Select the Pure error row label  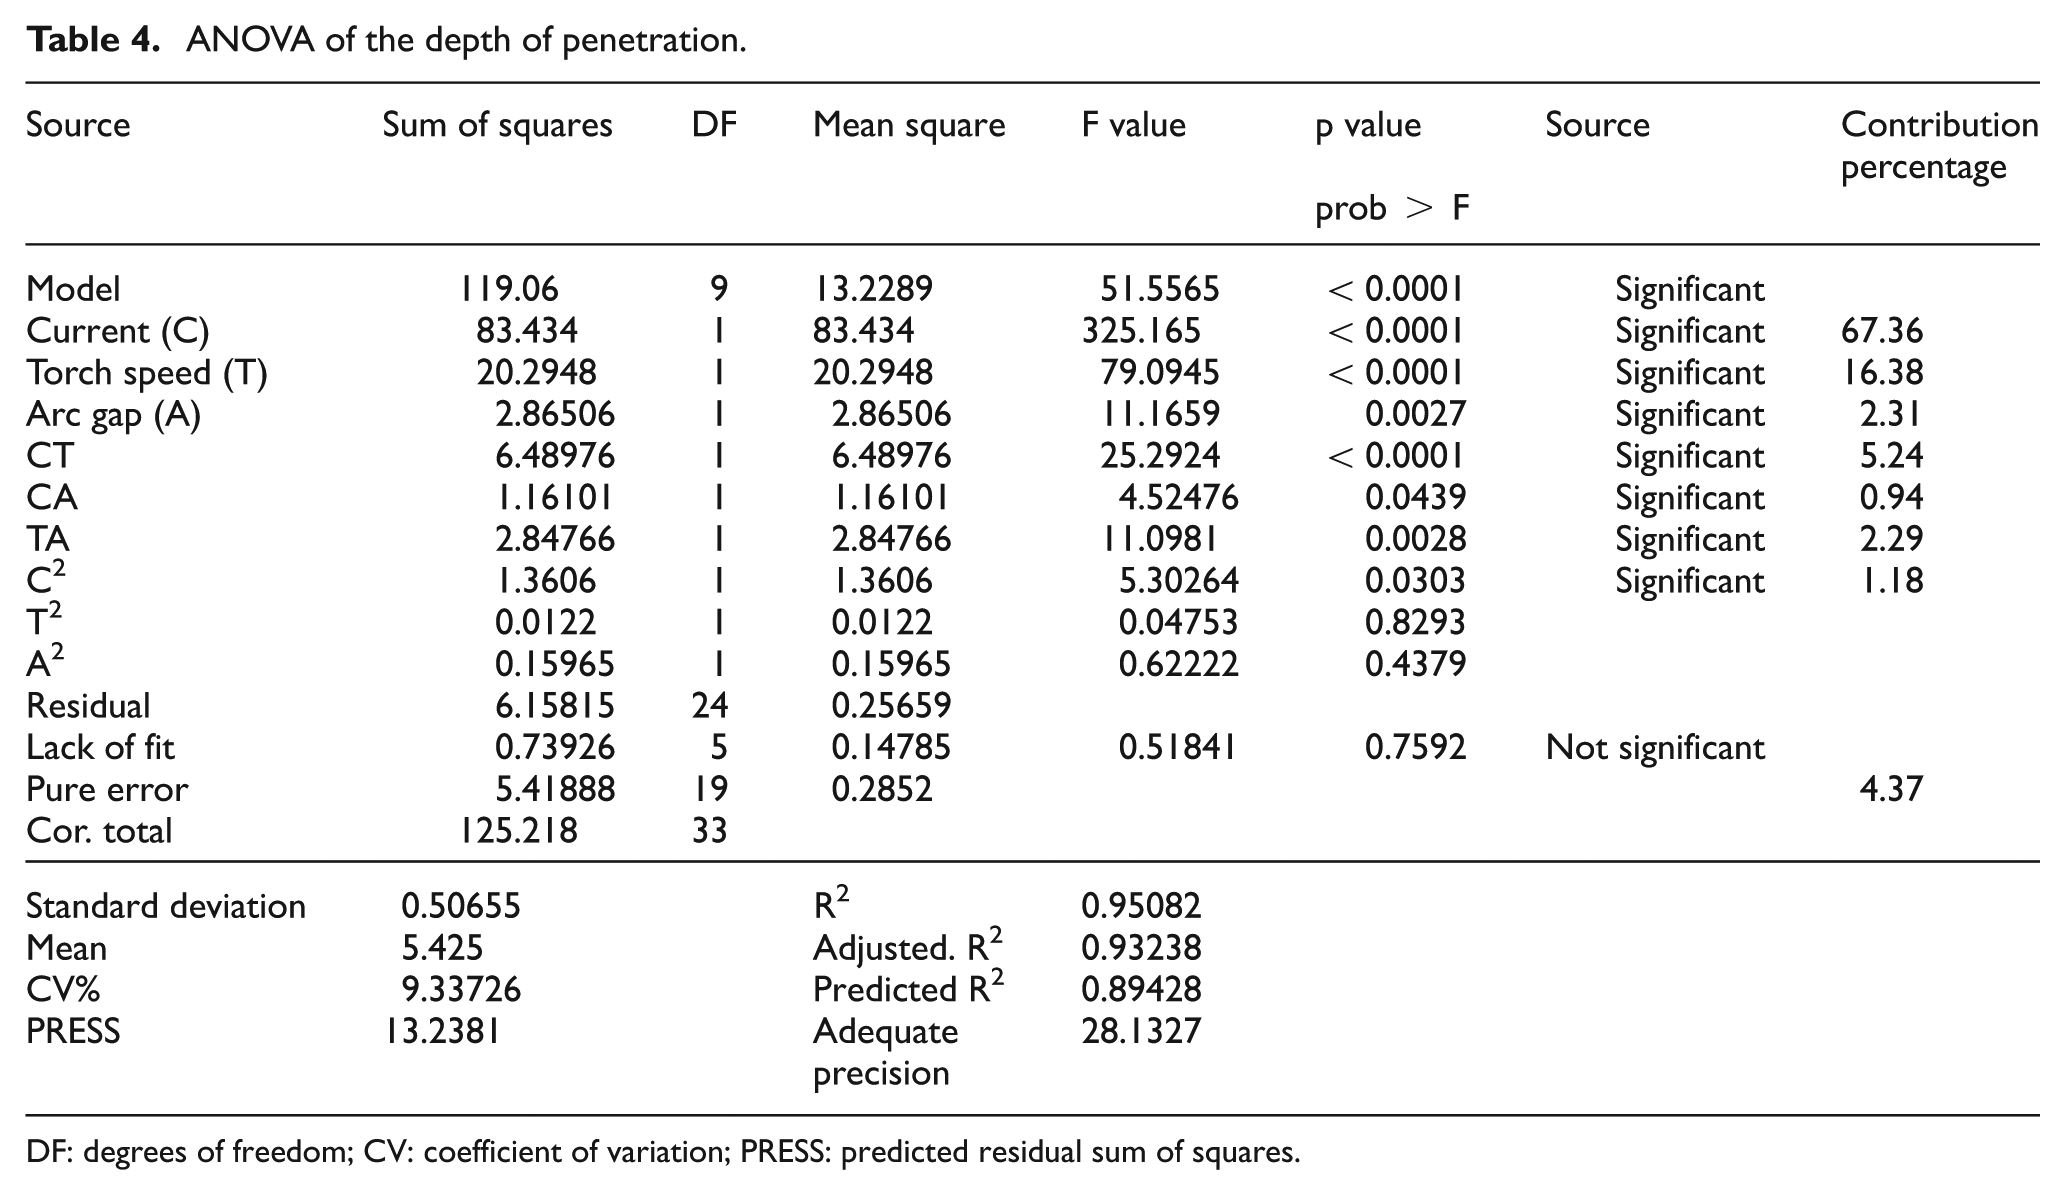(107, 790)
